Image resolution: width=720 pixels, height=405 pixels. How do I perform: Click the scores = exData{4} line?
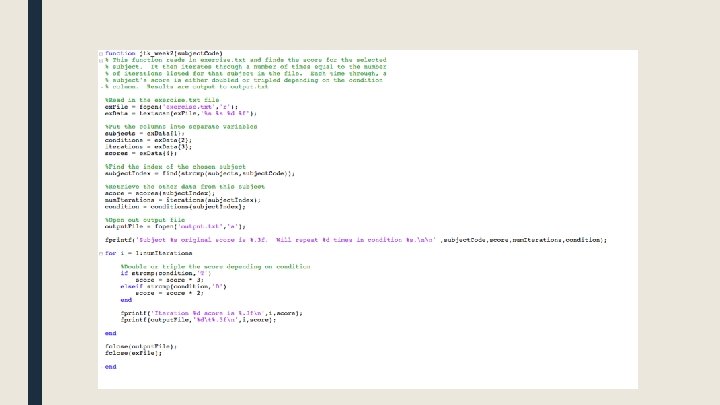click(x=141, y=153)
